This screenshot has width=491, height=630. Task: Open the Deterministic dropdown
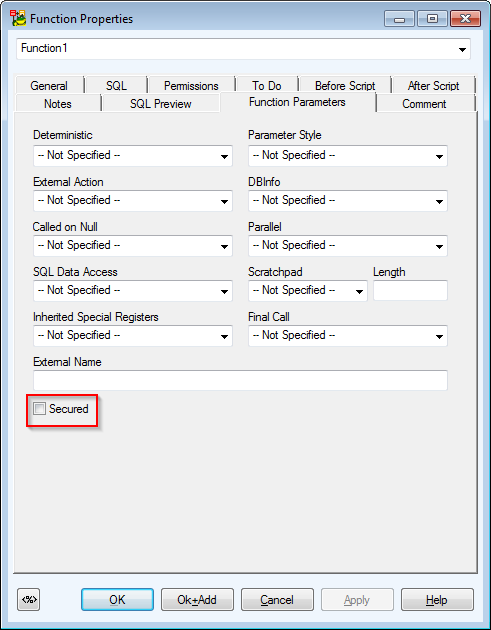[133, 156]
